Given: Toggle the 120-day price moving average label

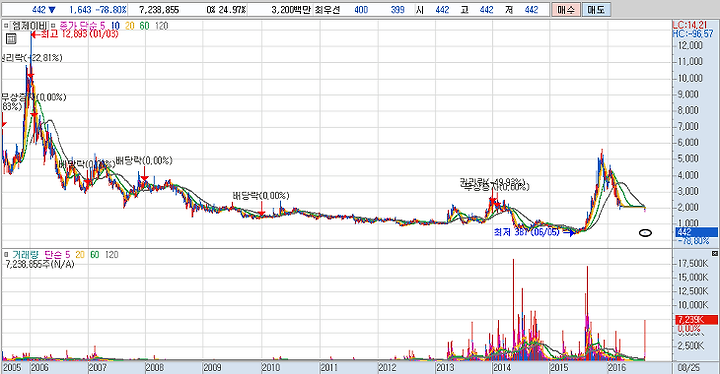Looking at the screenshot, I should point(162,26).
